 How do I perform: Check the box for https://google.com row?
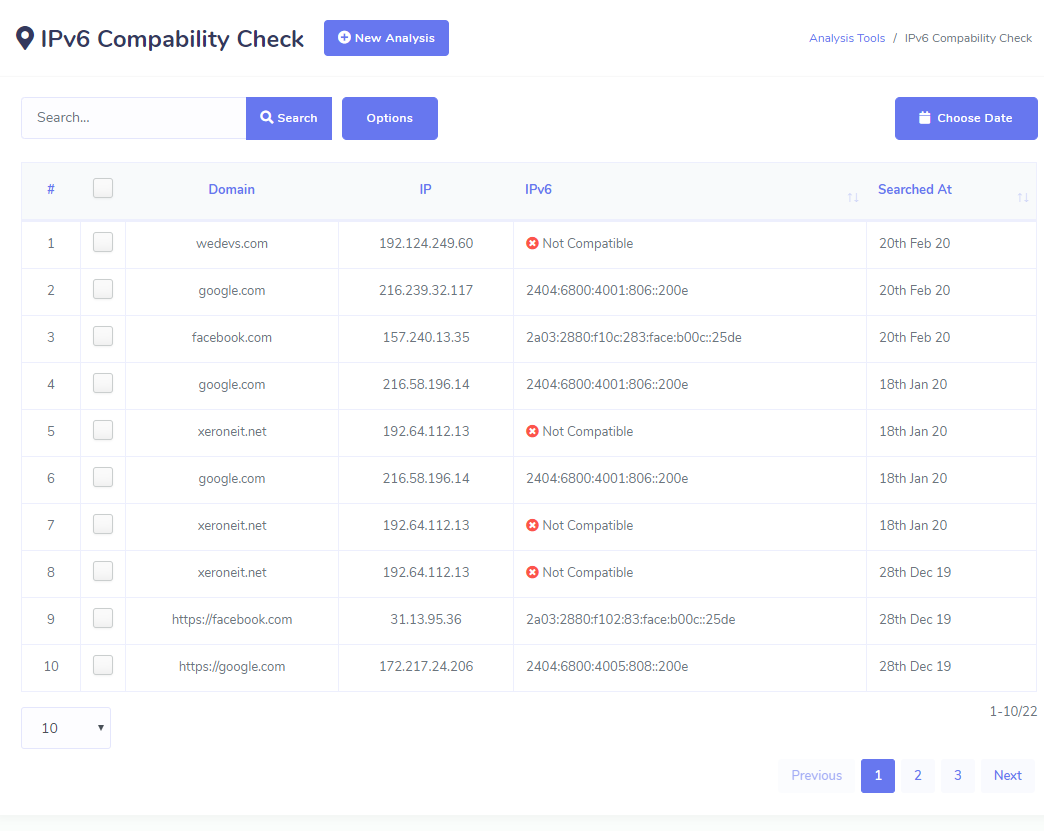(x=103, y=666)
